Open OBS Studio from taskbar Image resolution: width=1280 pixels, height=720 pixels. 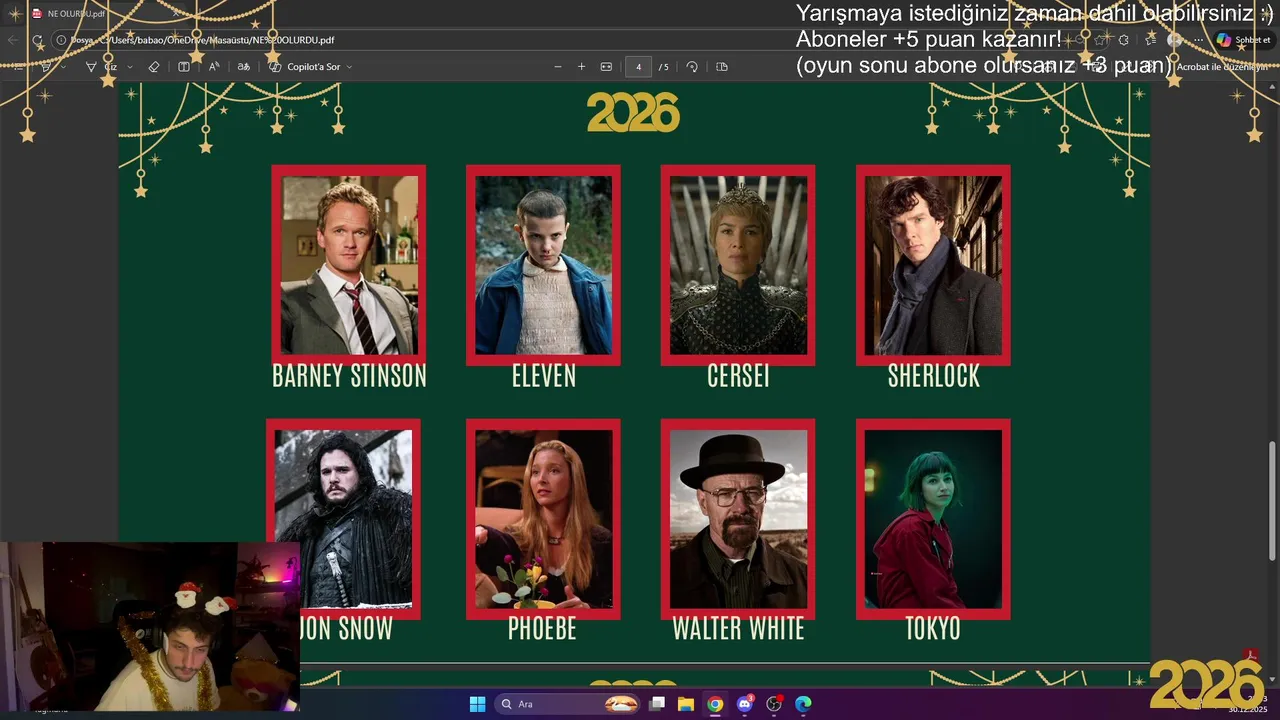pyautogui.click(x=774, y=704)
